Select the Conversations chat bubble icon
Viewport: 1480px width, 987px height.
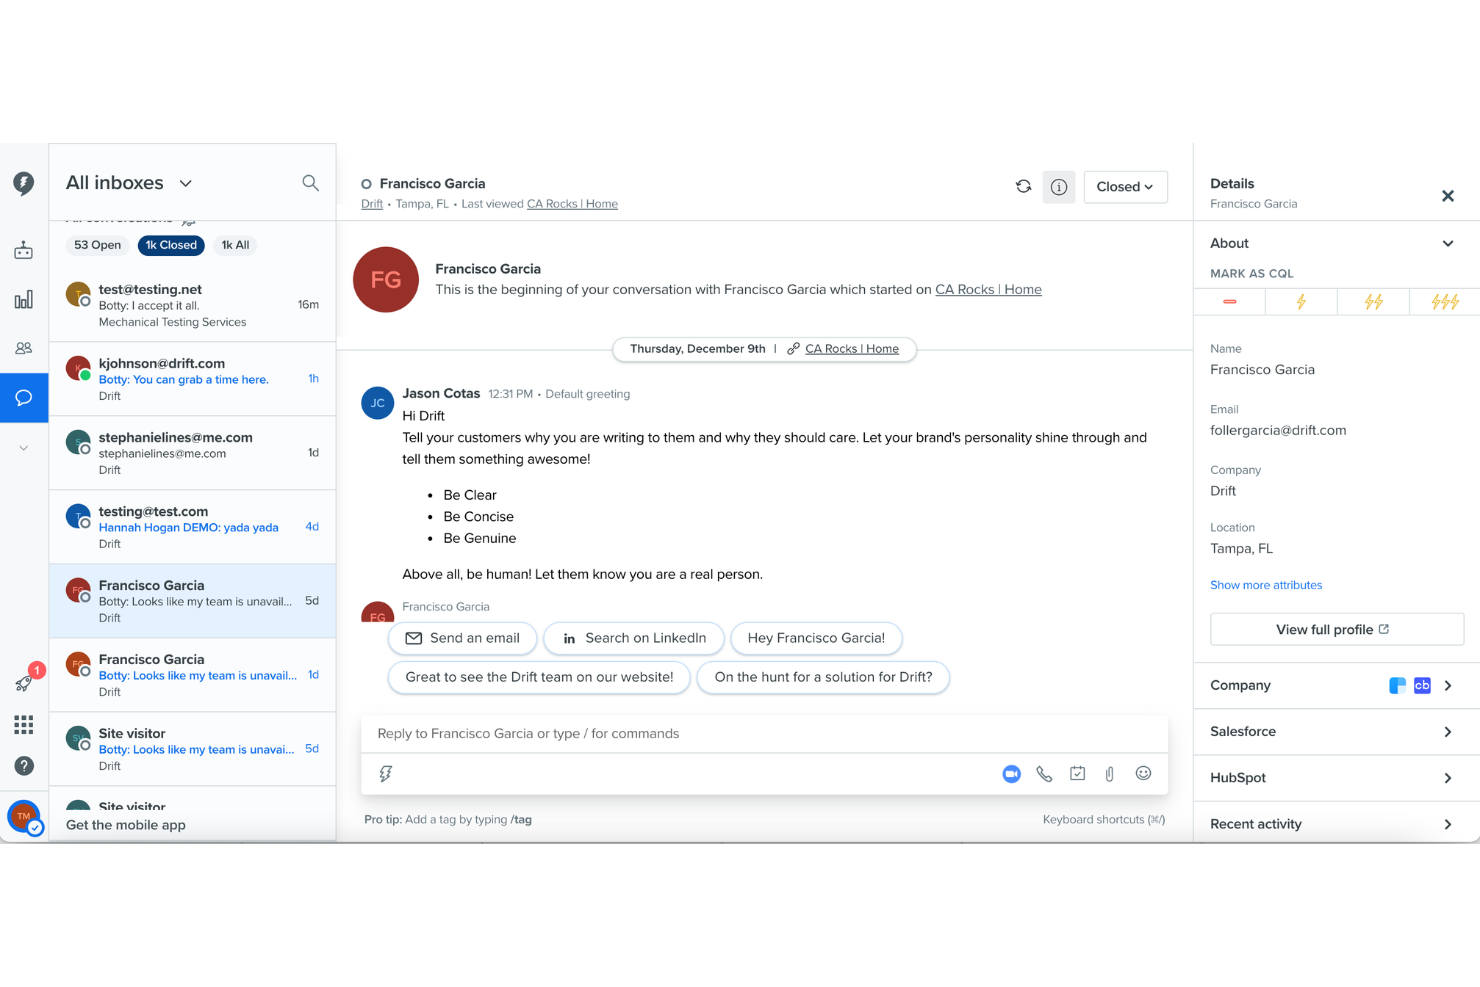24,398
